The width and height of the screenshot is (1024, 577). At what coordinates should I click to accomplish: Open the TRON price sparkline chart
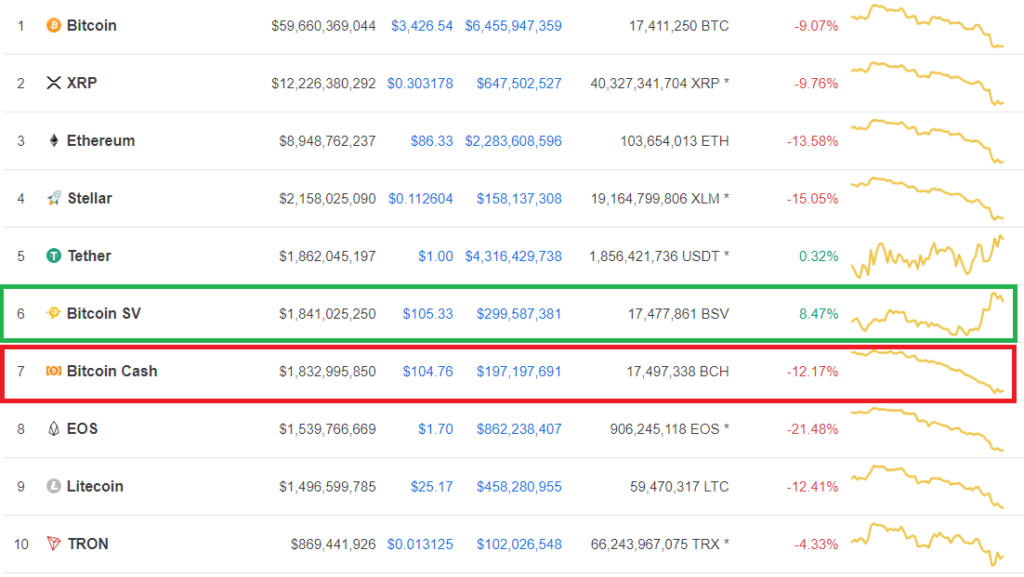pyautogui.click(x=927, y=544)
